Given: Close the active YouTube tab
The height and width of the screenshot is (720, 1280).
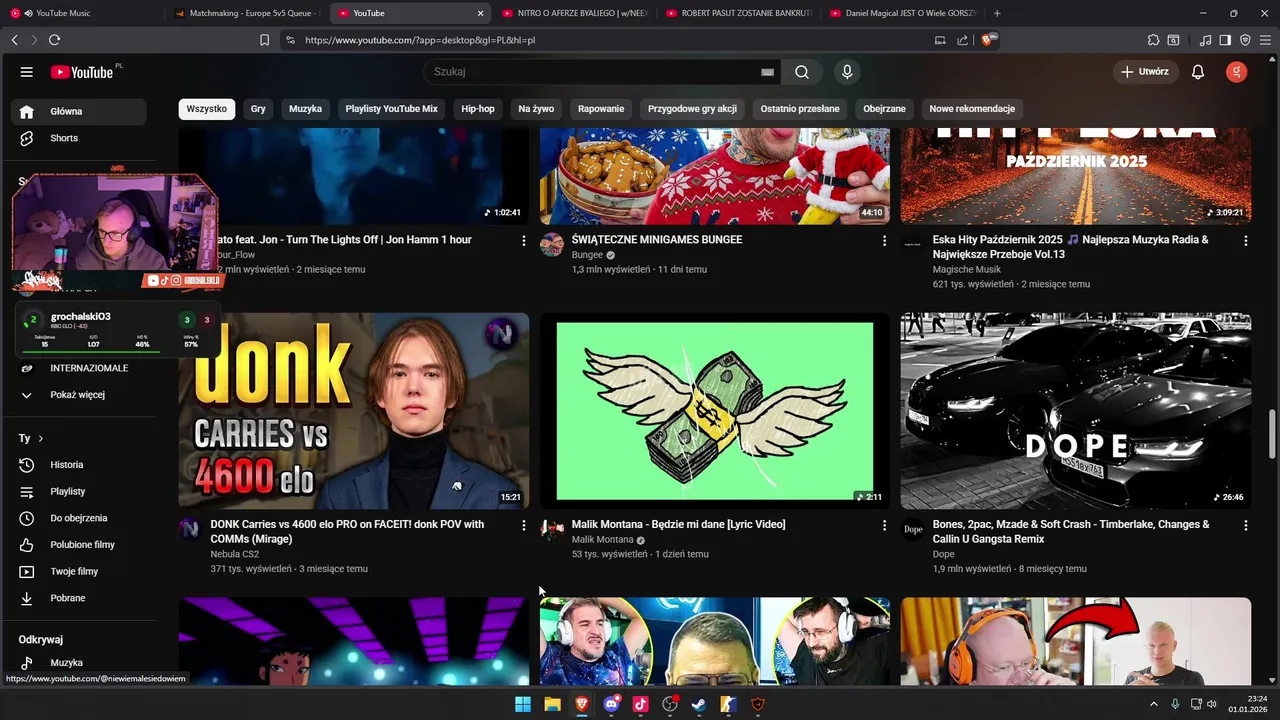Looking at the screenshot, I should (480, 13).
